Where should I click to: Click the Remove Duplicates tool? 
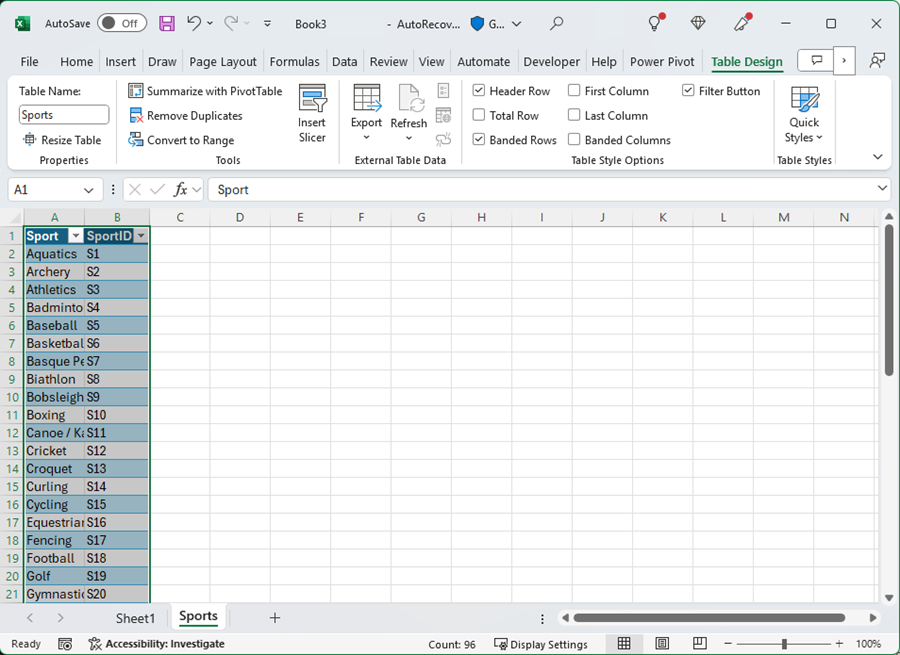pos(190,115)
